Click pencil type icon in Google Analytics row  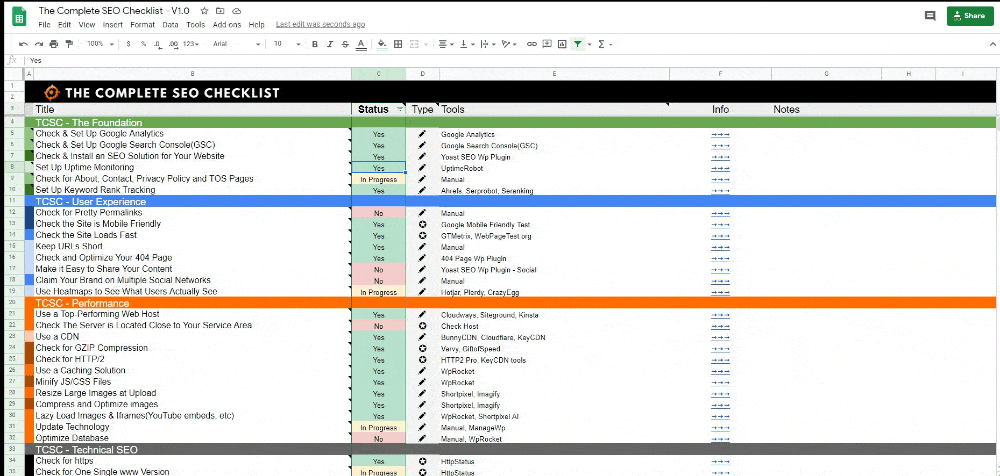point(422,135)
